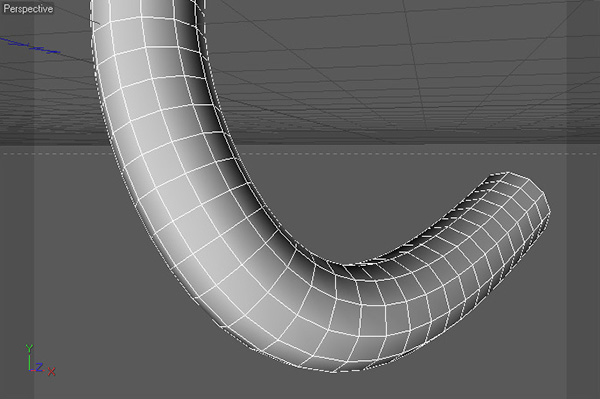Image resolution: width=600 pixels, height=399 pixels.
Task: Select the green Y axis in gizmo
Action: click(29, 356)
